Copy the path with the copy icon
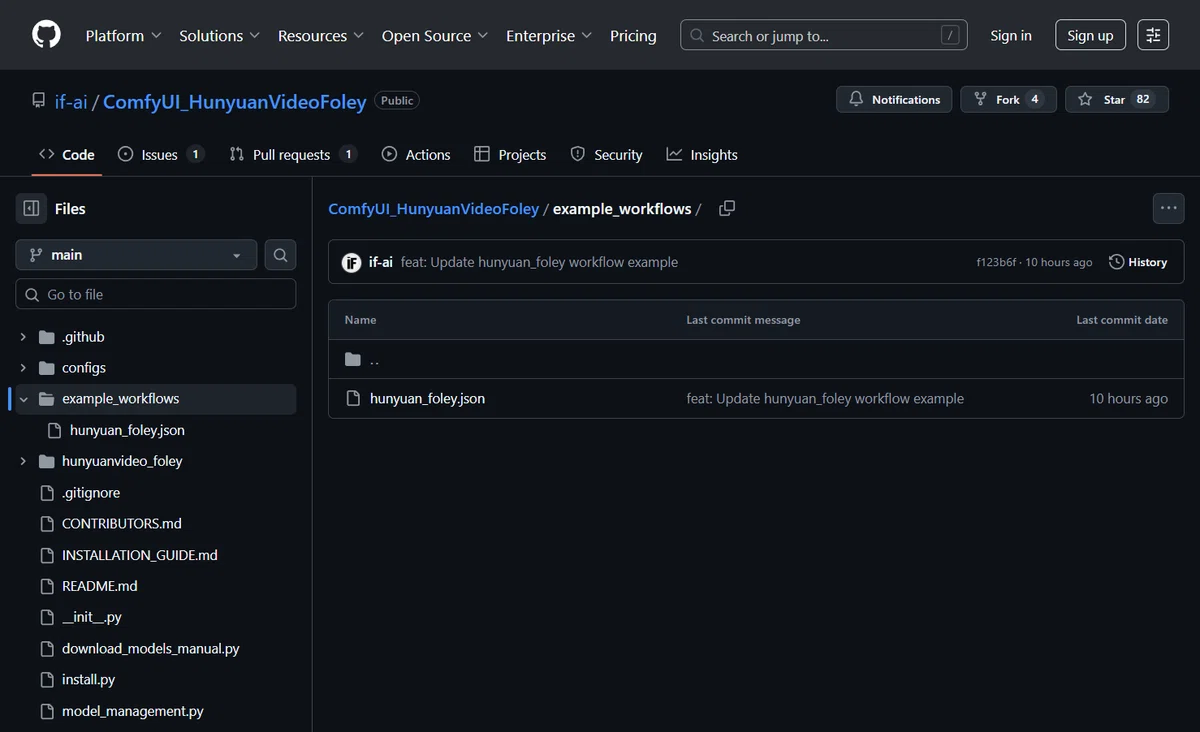This screenshot has height=732, width=1200. (x=727, y=208)
